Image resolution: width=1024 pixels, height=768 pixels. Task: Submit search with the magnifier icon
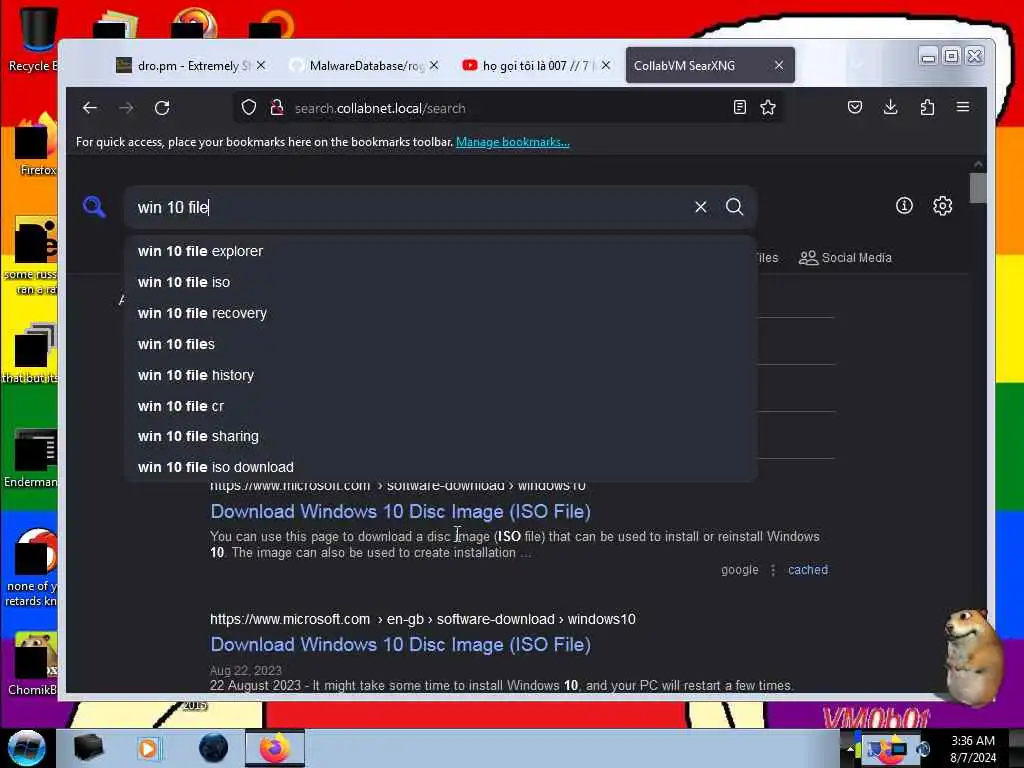coord(735,207)
